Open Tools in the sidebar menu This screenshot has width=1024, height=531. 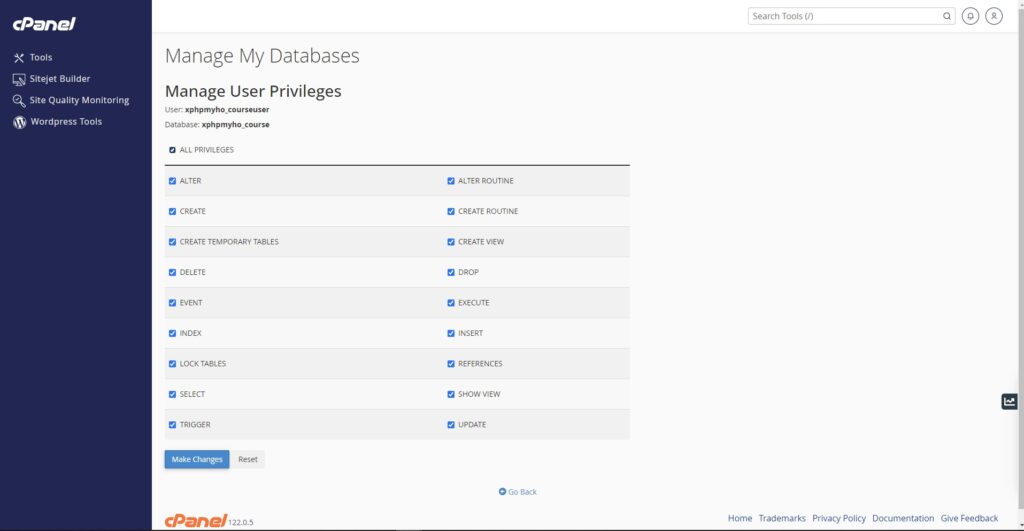[40, 57]
